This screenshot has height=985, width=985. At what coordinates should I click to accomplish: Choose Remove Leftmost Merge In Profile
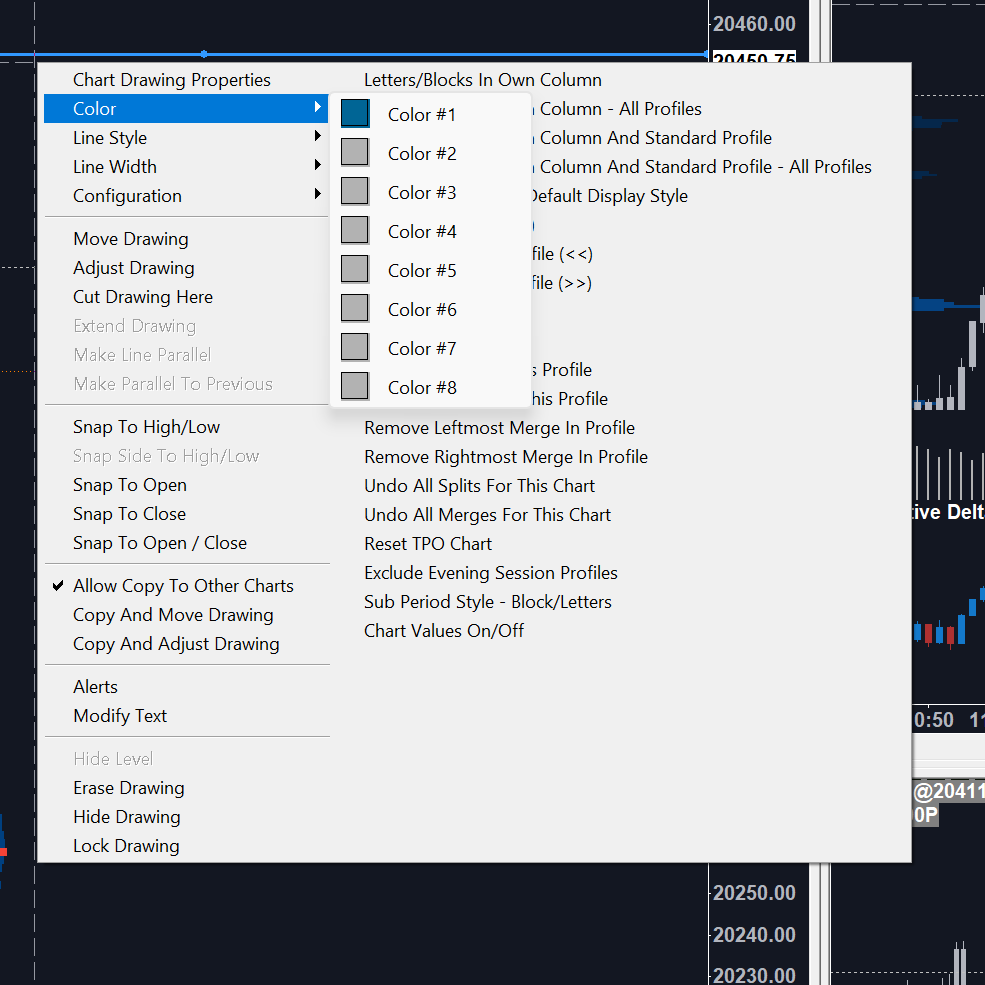click(x=499, y=428)
